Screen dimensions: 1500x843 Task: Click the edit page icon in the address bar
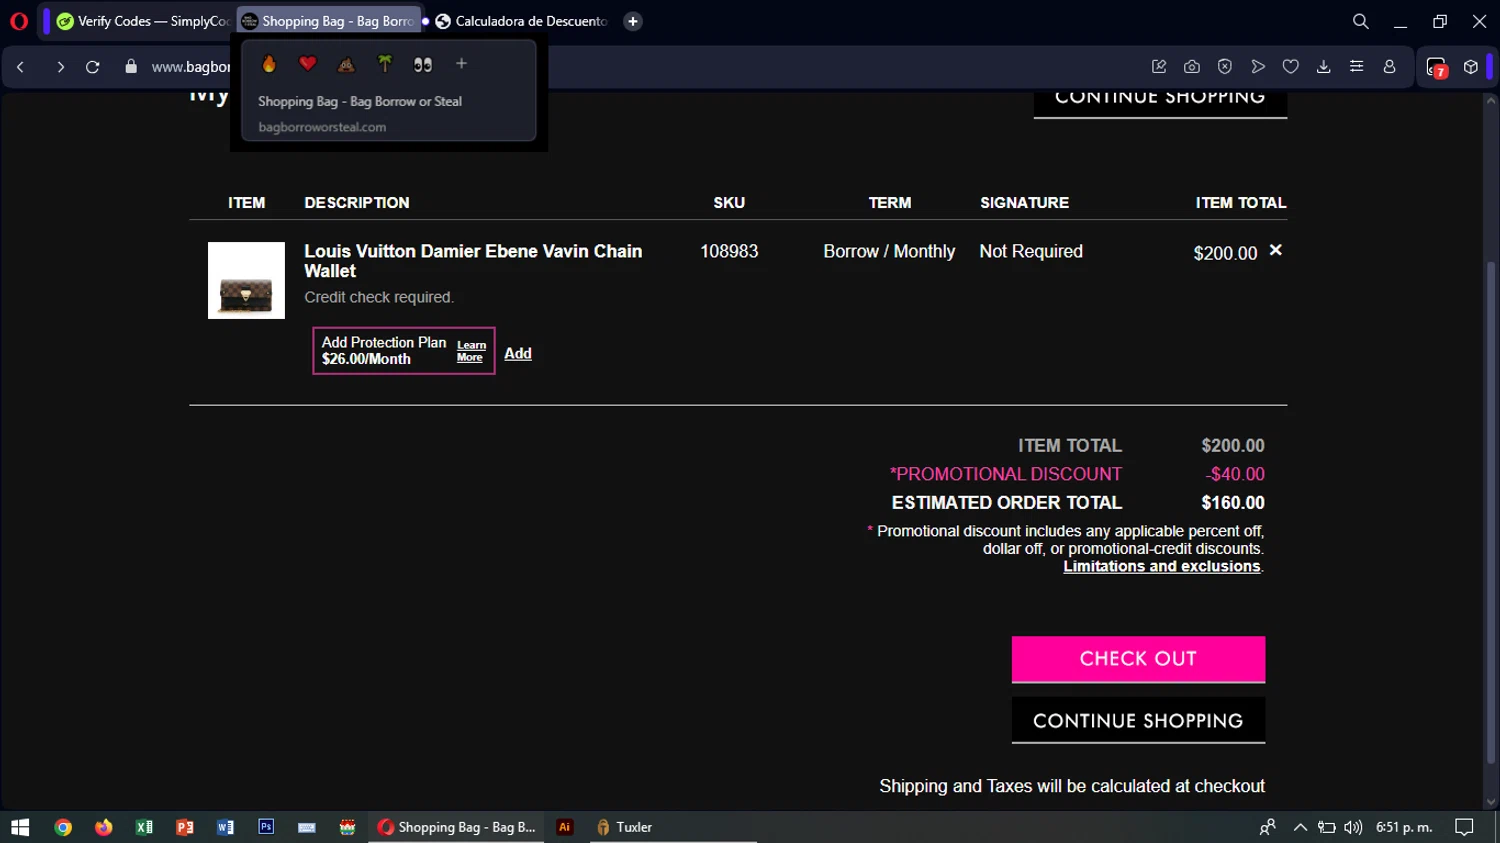(1159, 67)
